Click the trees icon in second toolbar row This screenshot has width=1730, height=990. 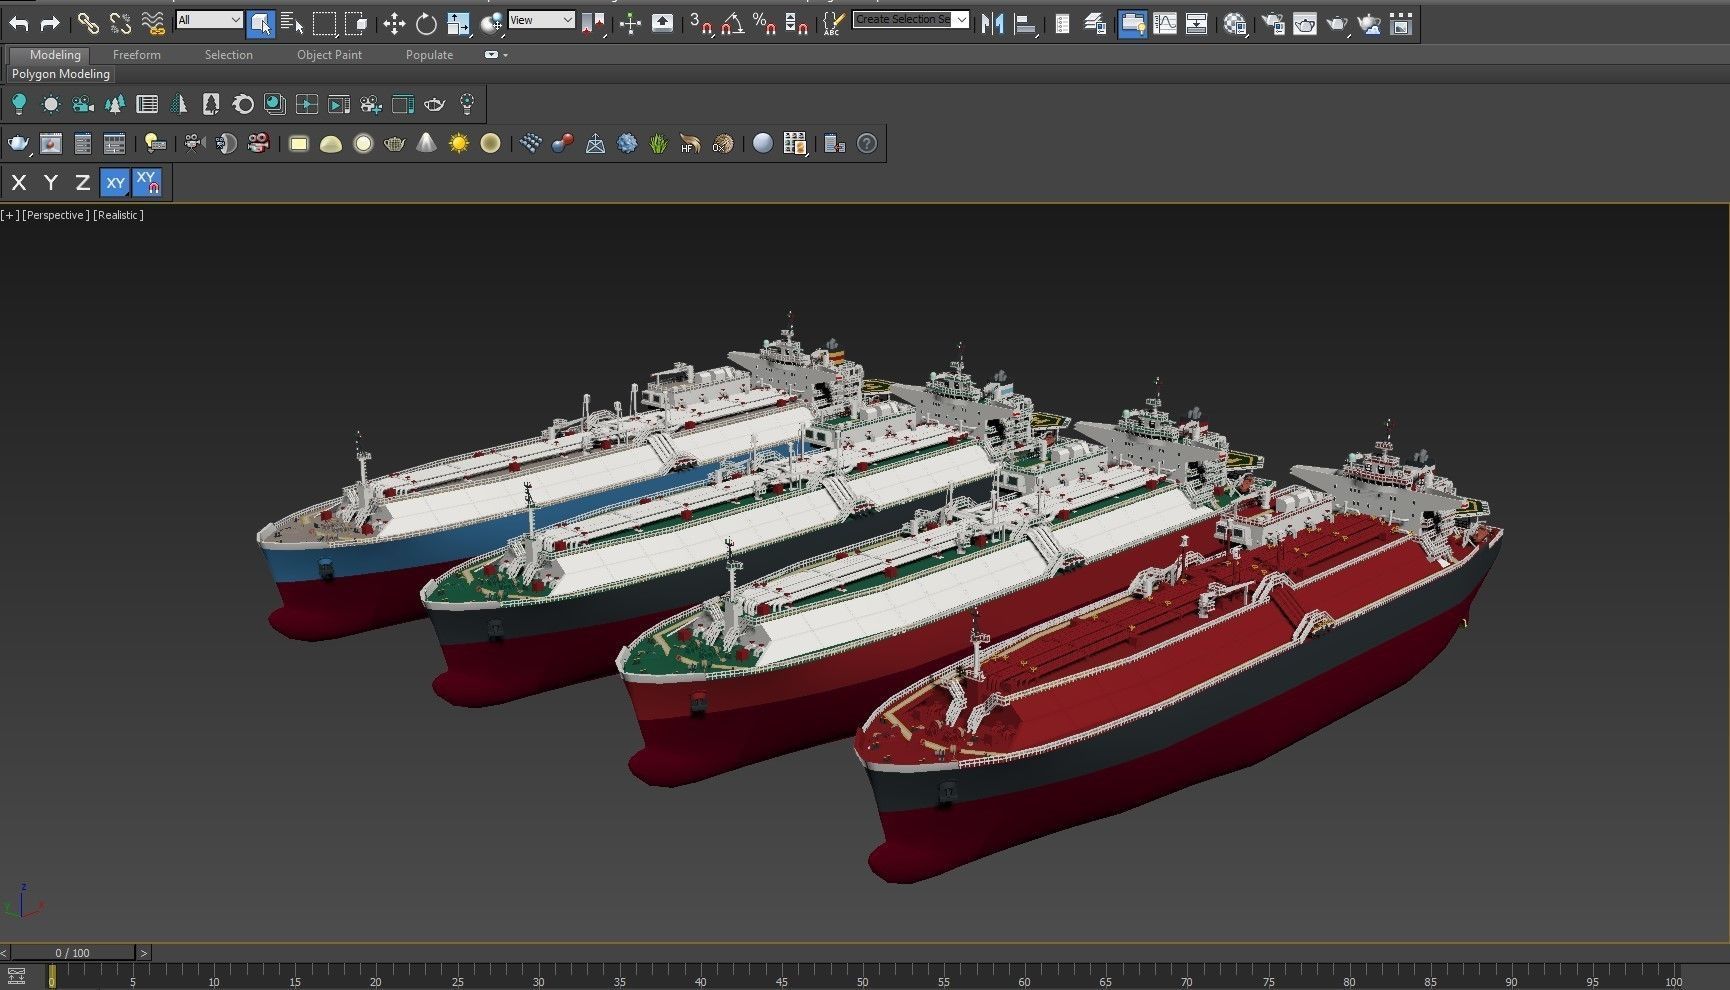115,104
